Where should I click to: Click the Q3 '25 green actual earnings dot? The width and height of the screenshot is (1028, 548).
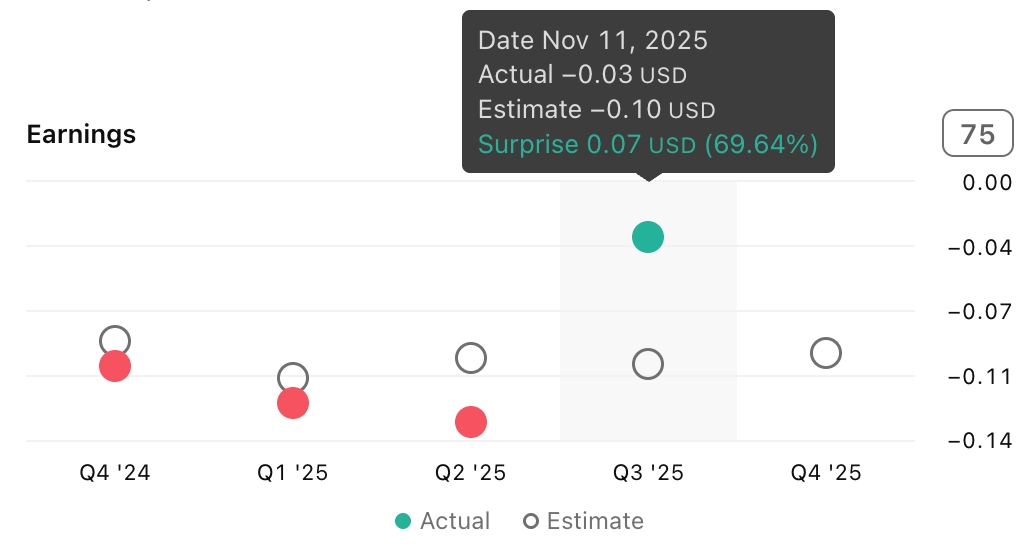648,237
